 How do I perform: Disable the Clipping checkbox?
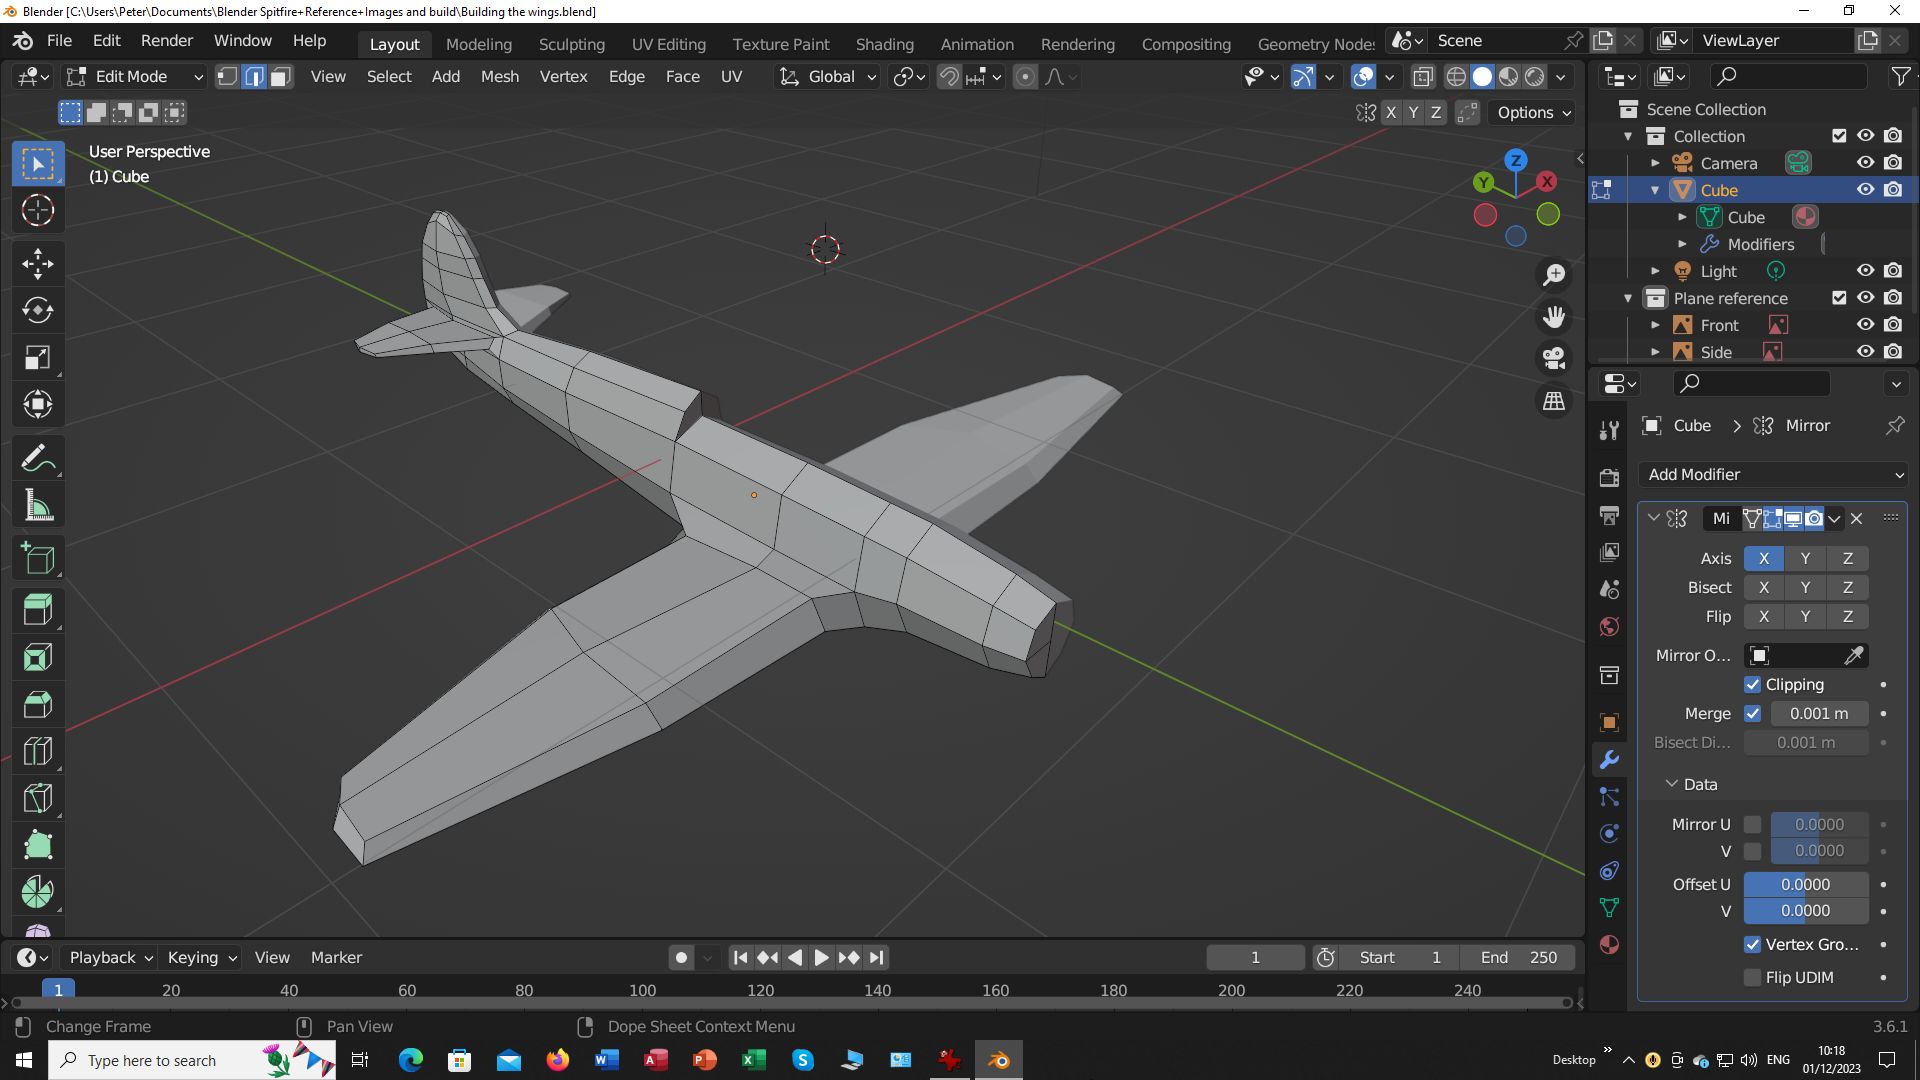(1752, 685)
